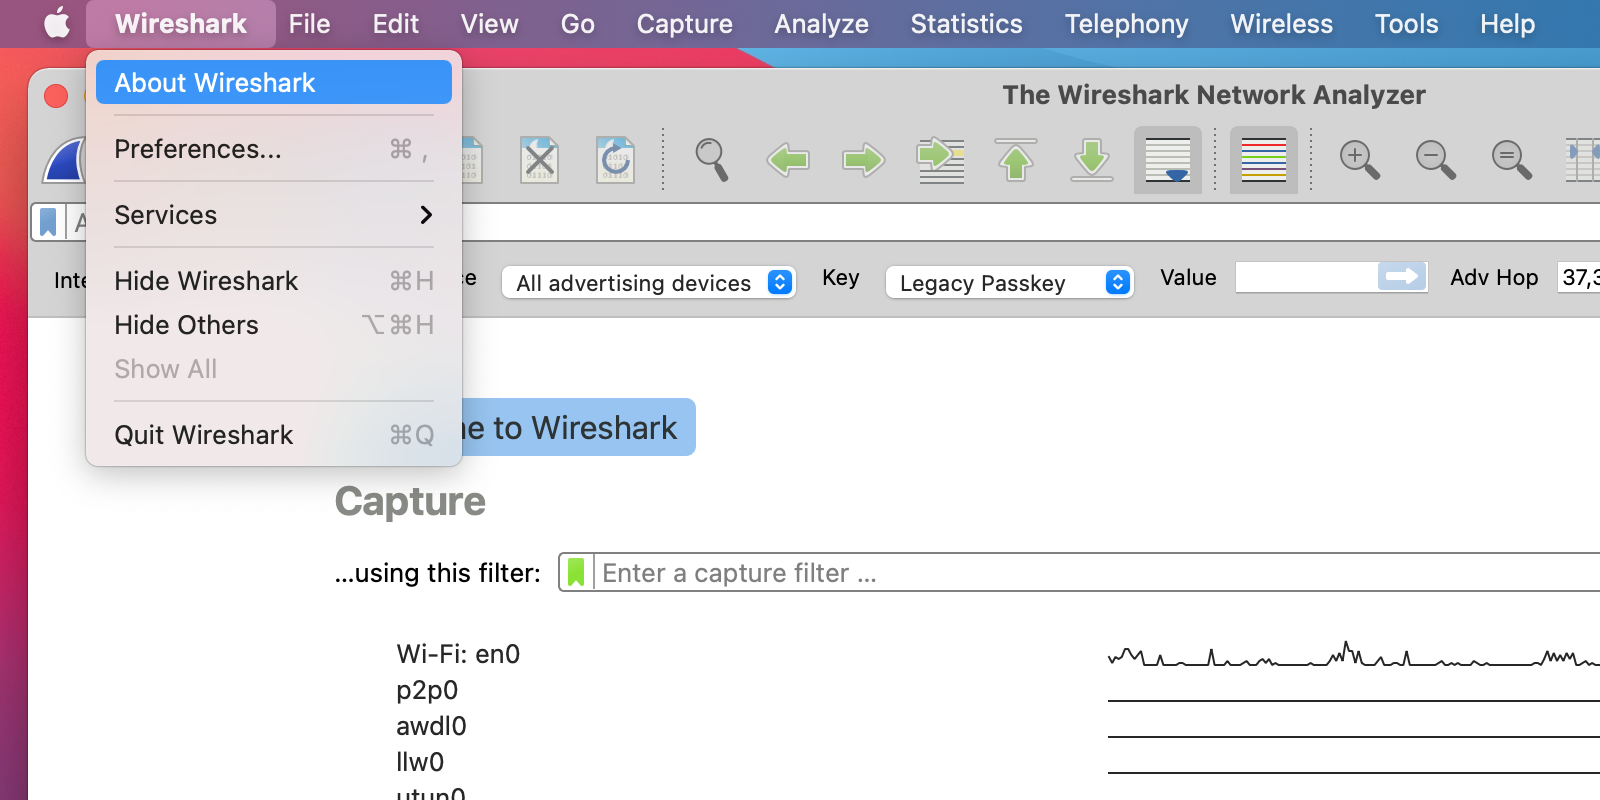Viewport: 1600px width, 800px height.
Task: Click the shark fin start capture icon
Action: coord(64,160)
